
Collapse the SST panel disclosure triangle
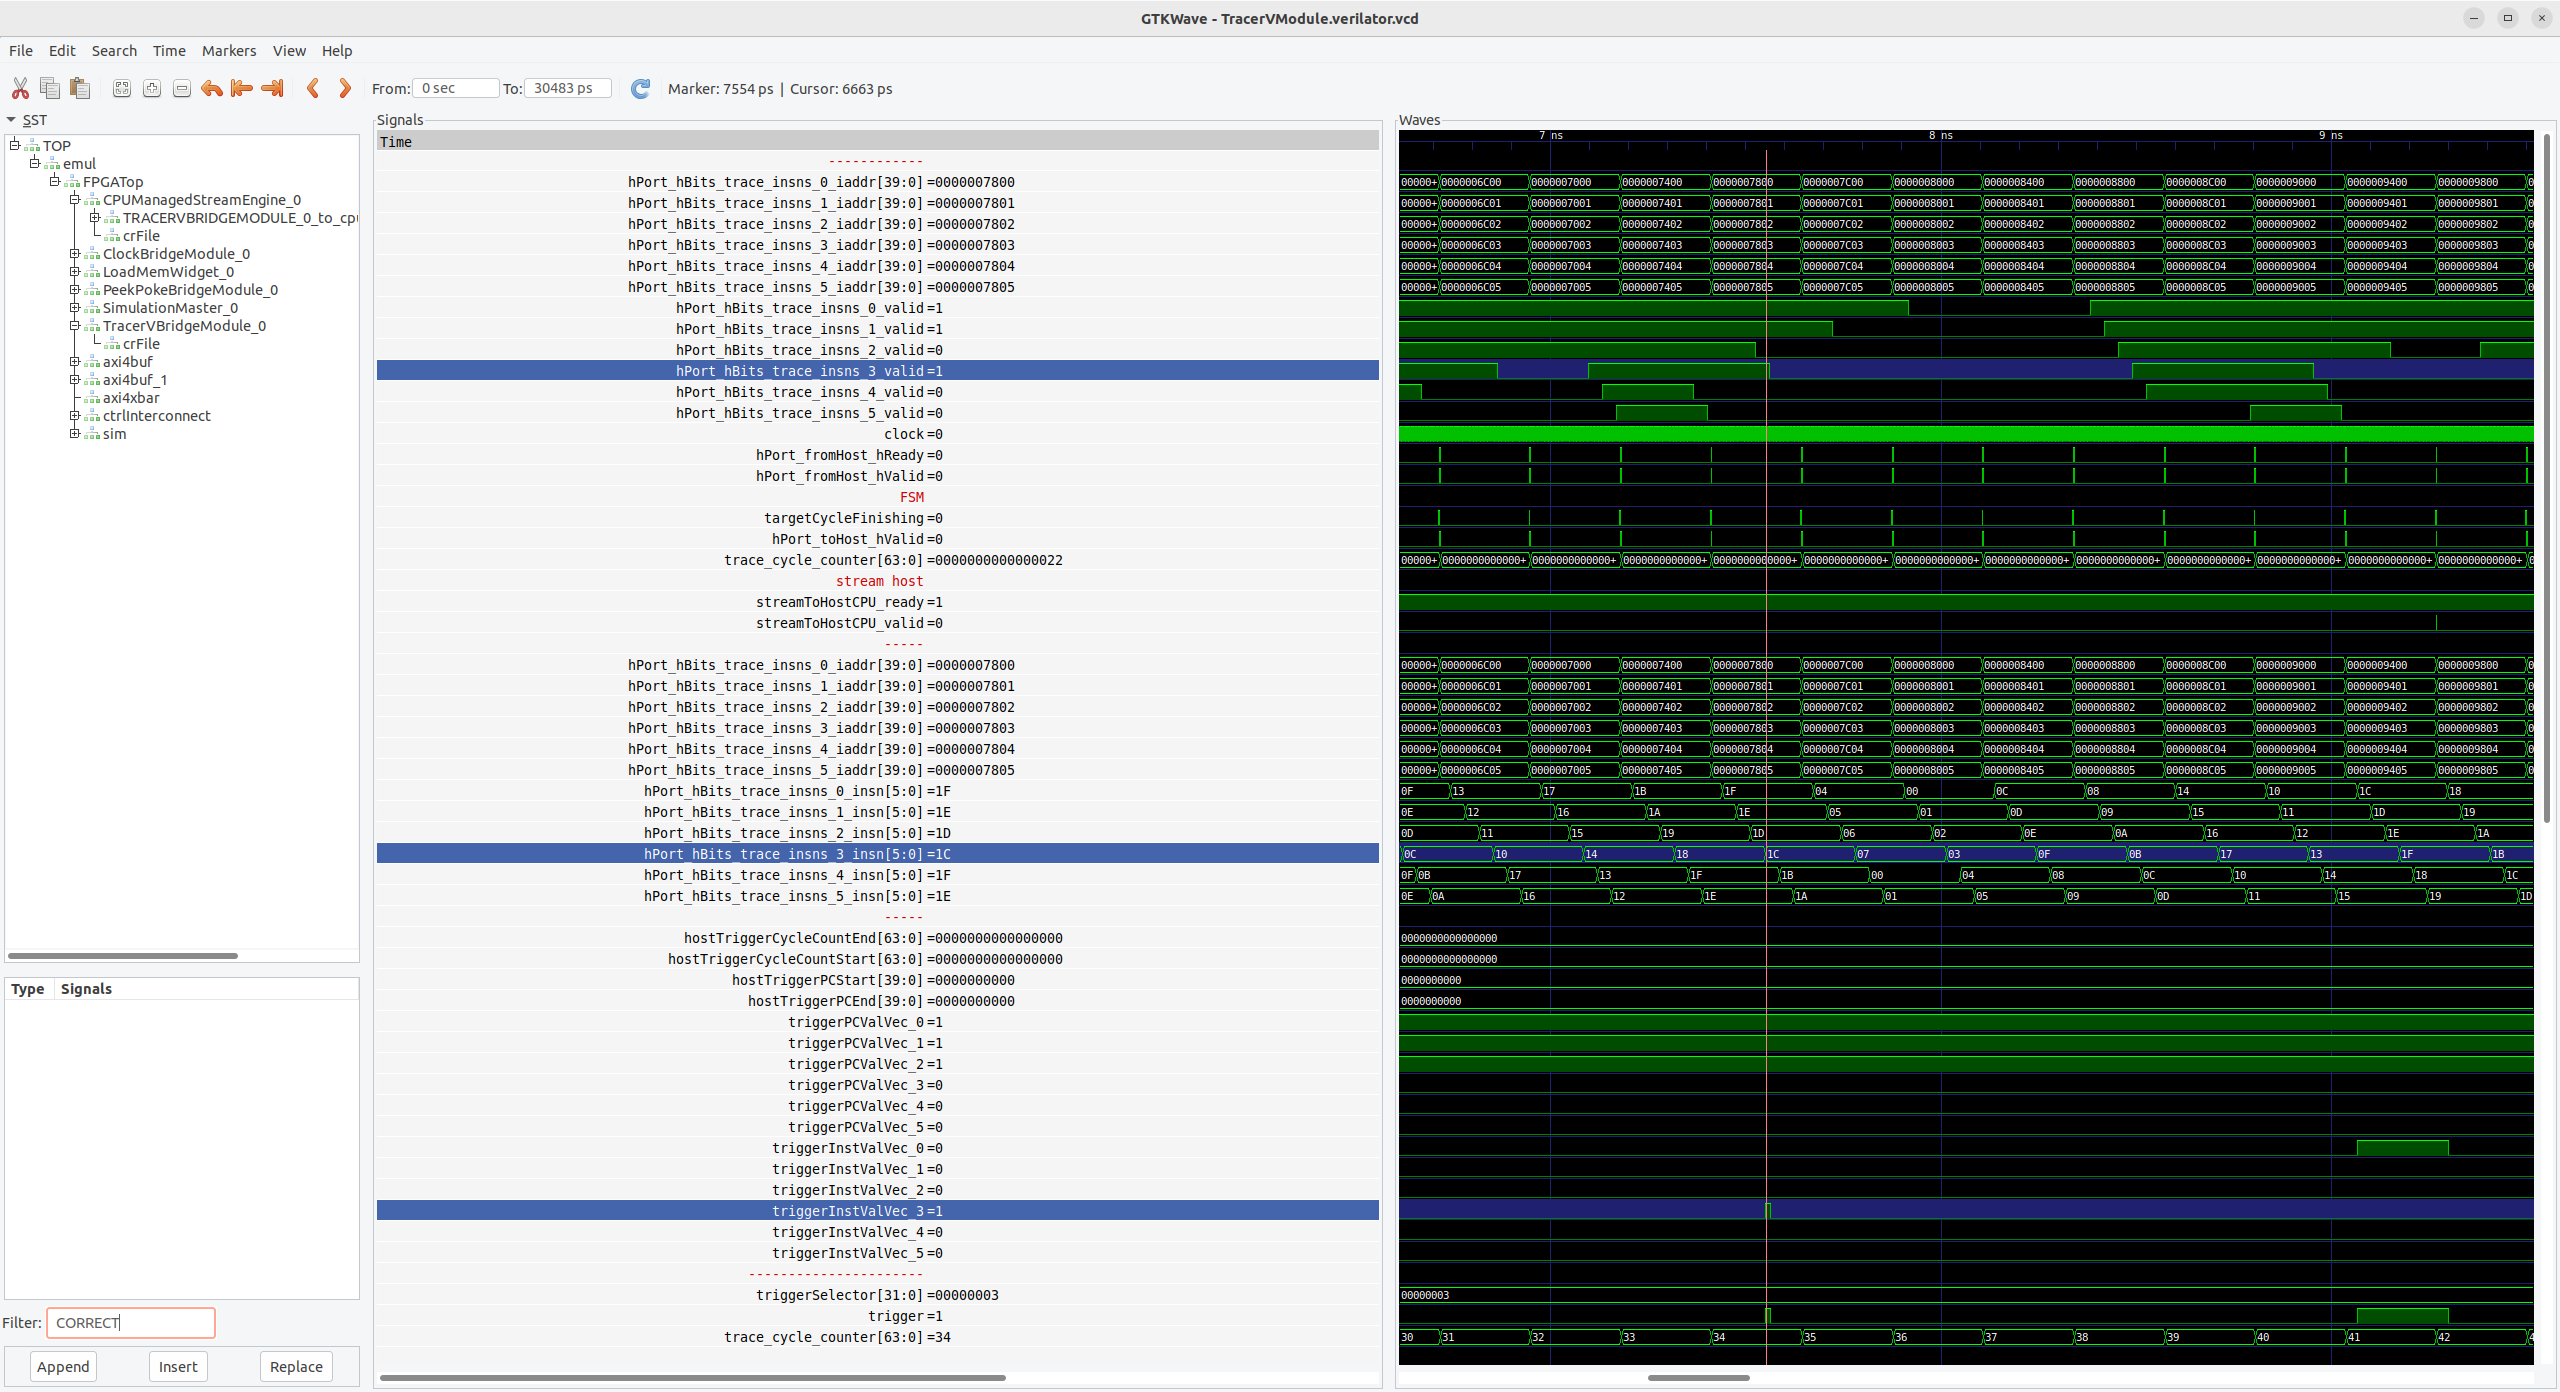11,120
